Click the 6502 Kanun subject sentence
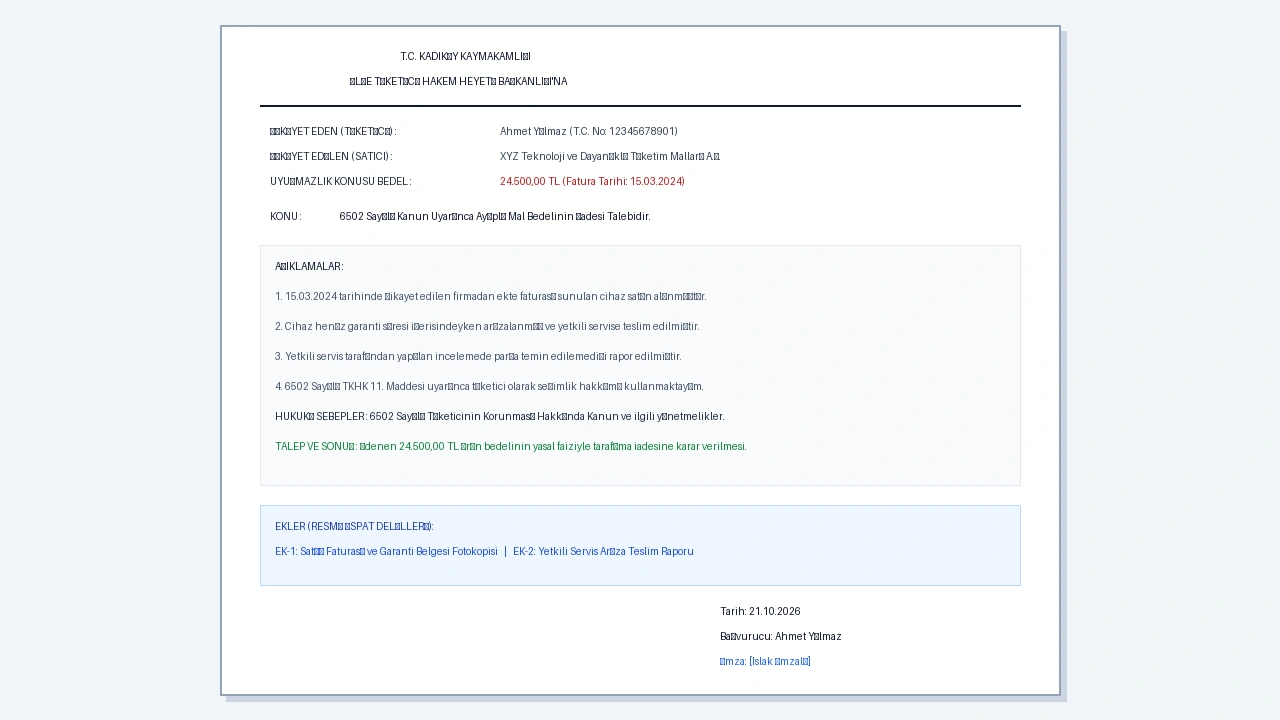 tap(495, 217)
